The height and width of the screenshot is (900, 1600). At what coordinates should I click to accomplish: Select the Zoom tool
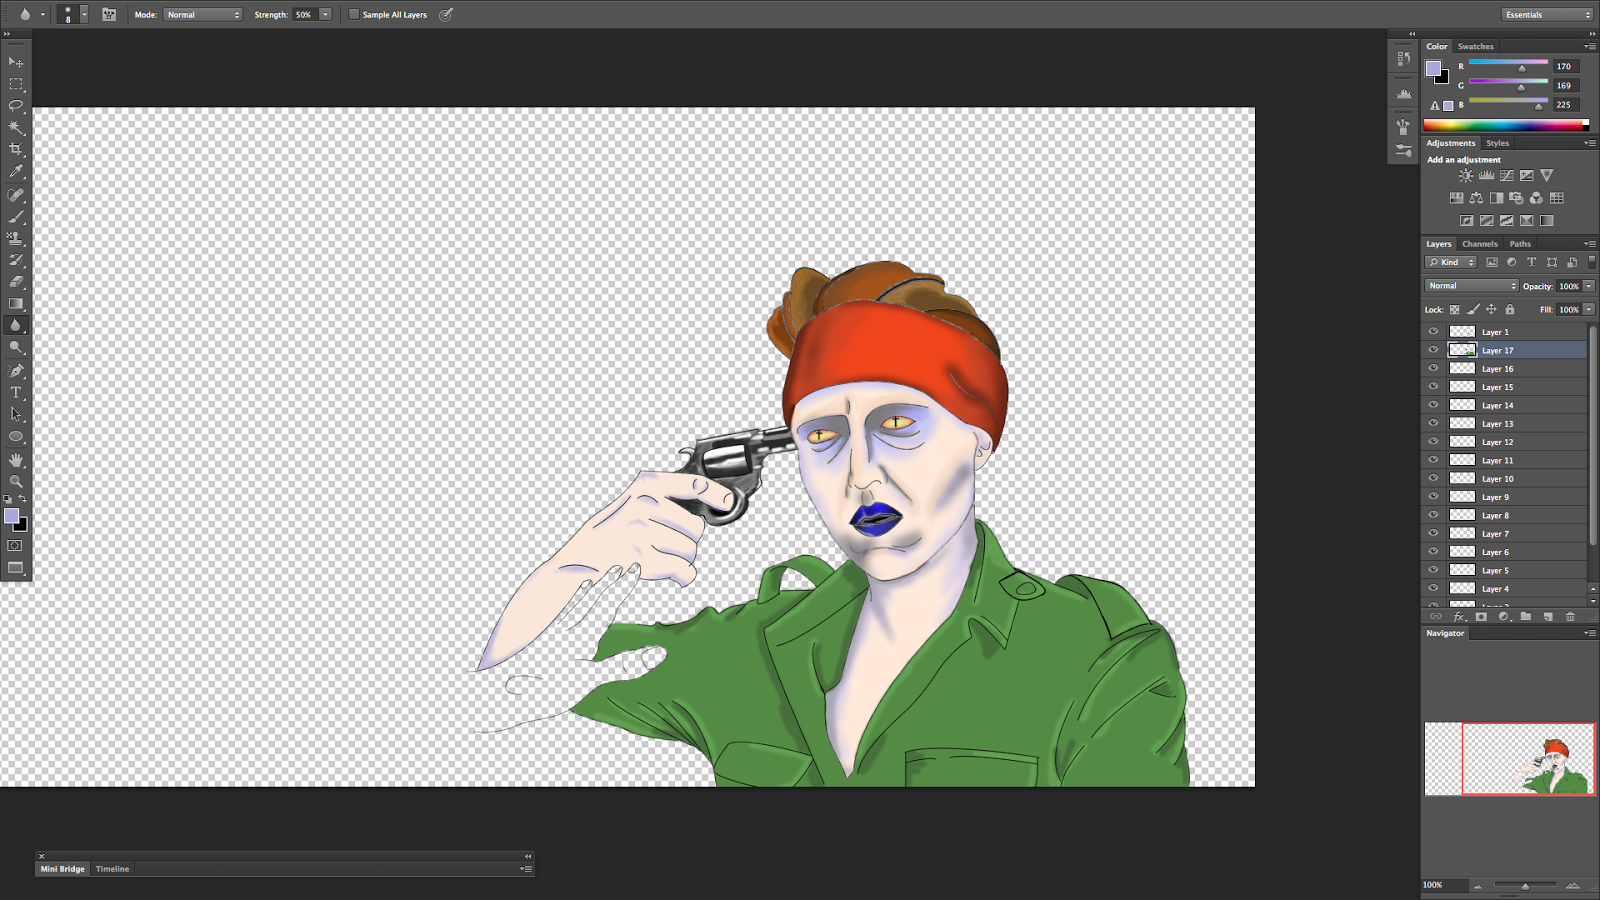click(16, 481)
